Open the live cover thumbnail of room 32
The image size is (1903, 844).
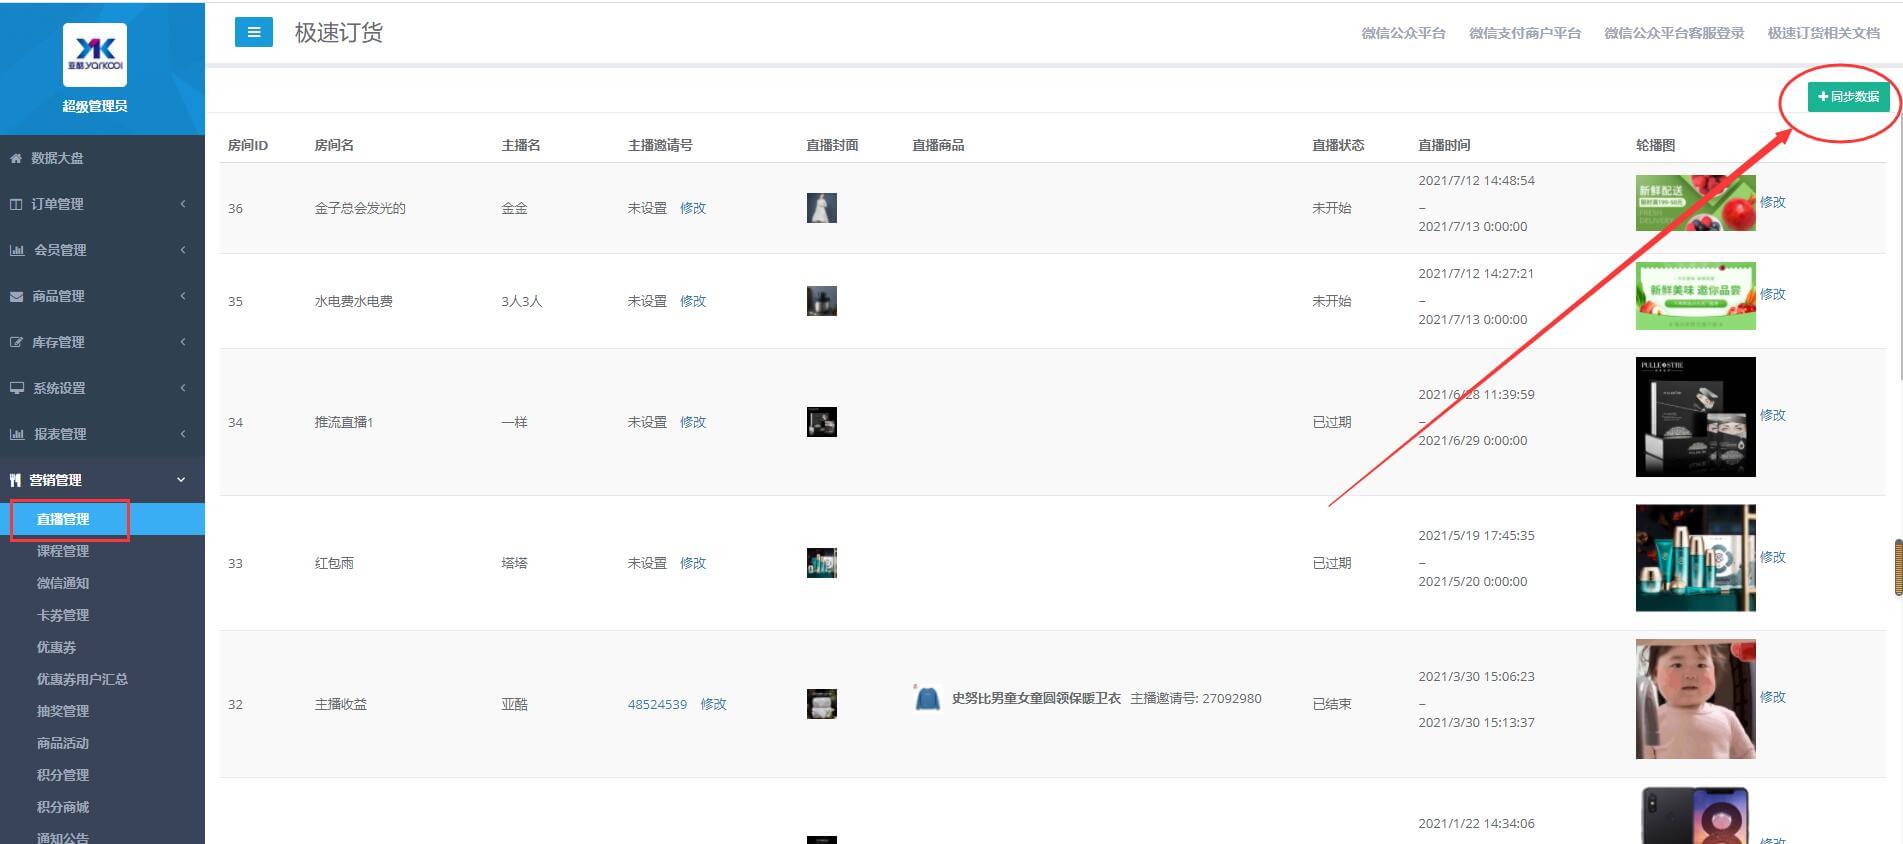822,704
